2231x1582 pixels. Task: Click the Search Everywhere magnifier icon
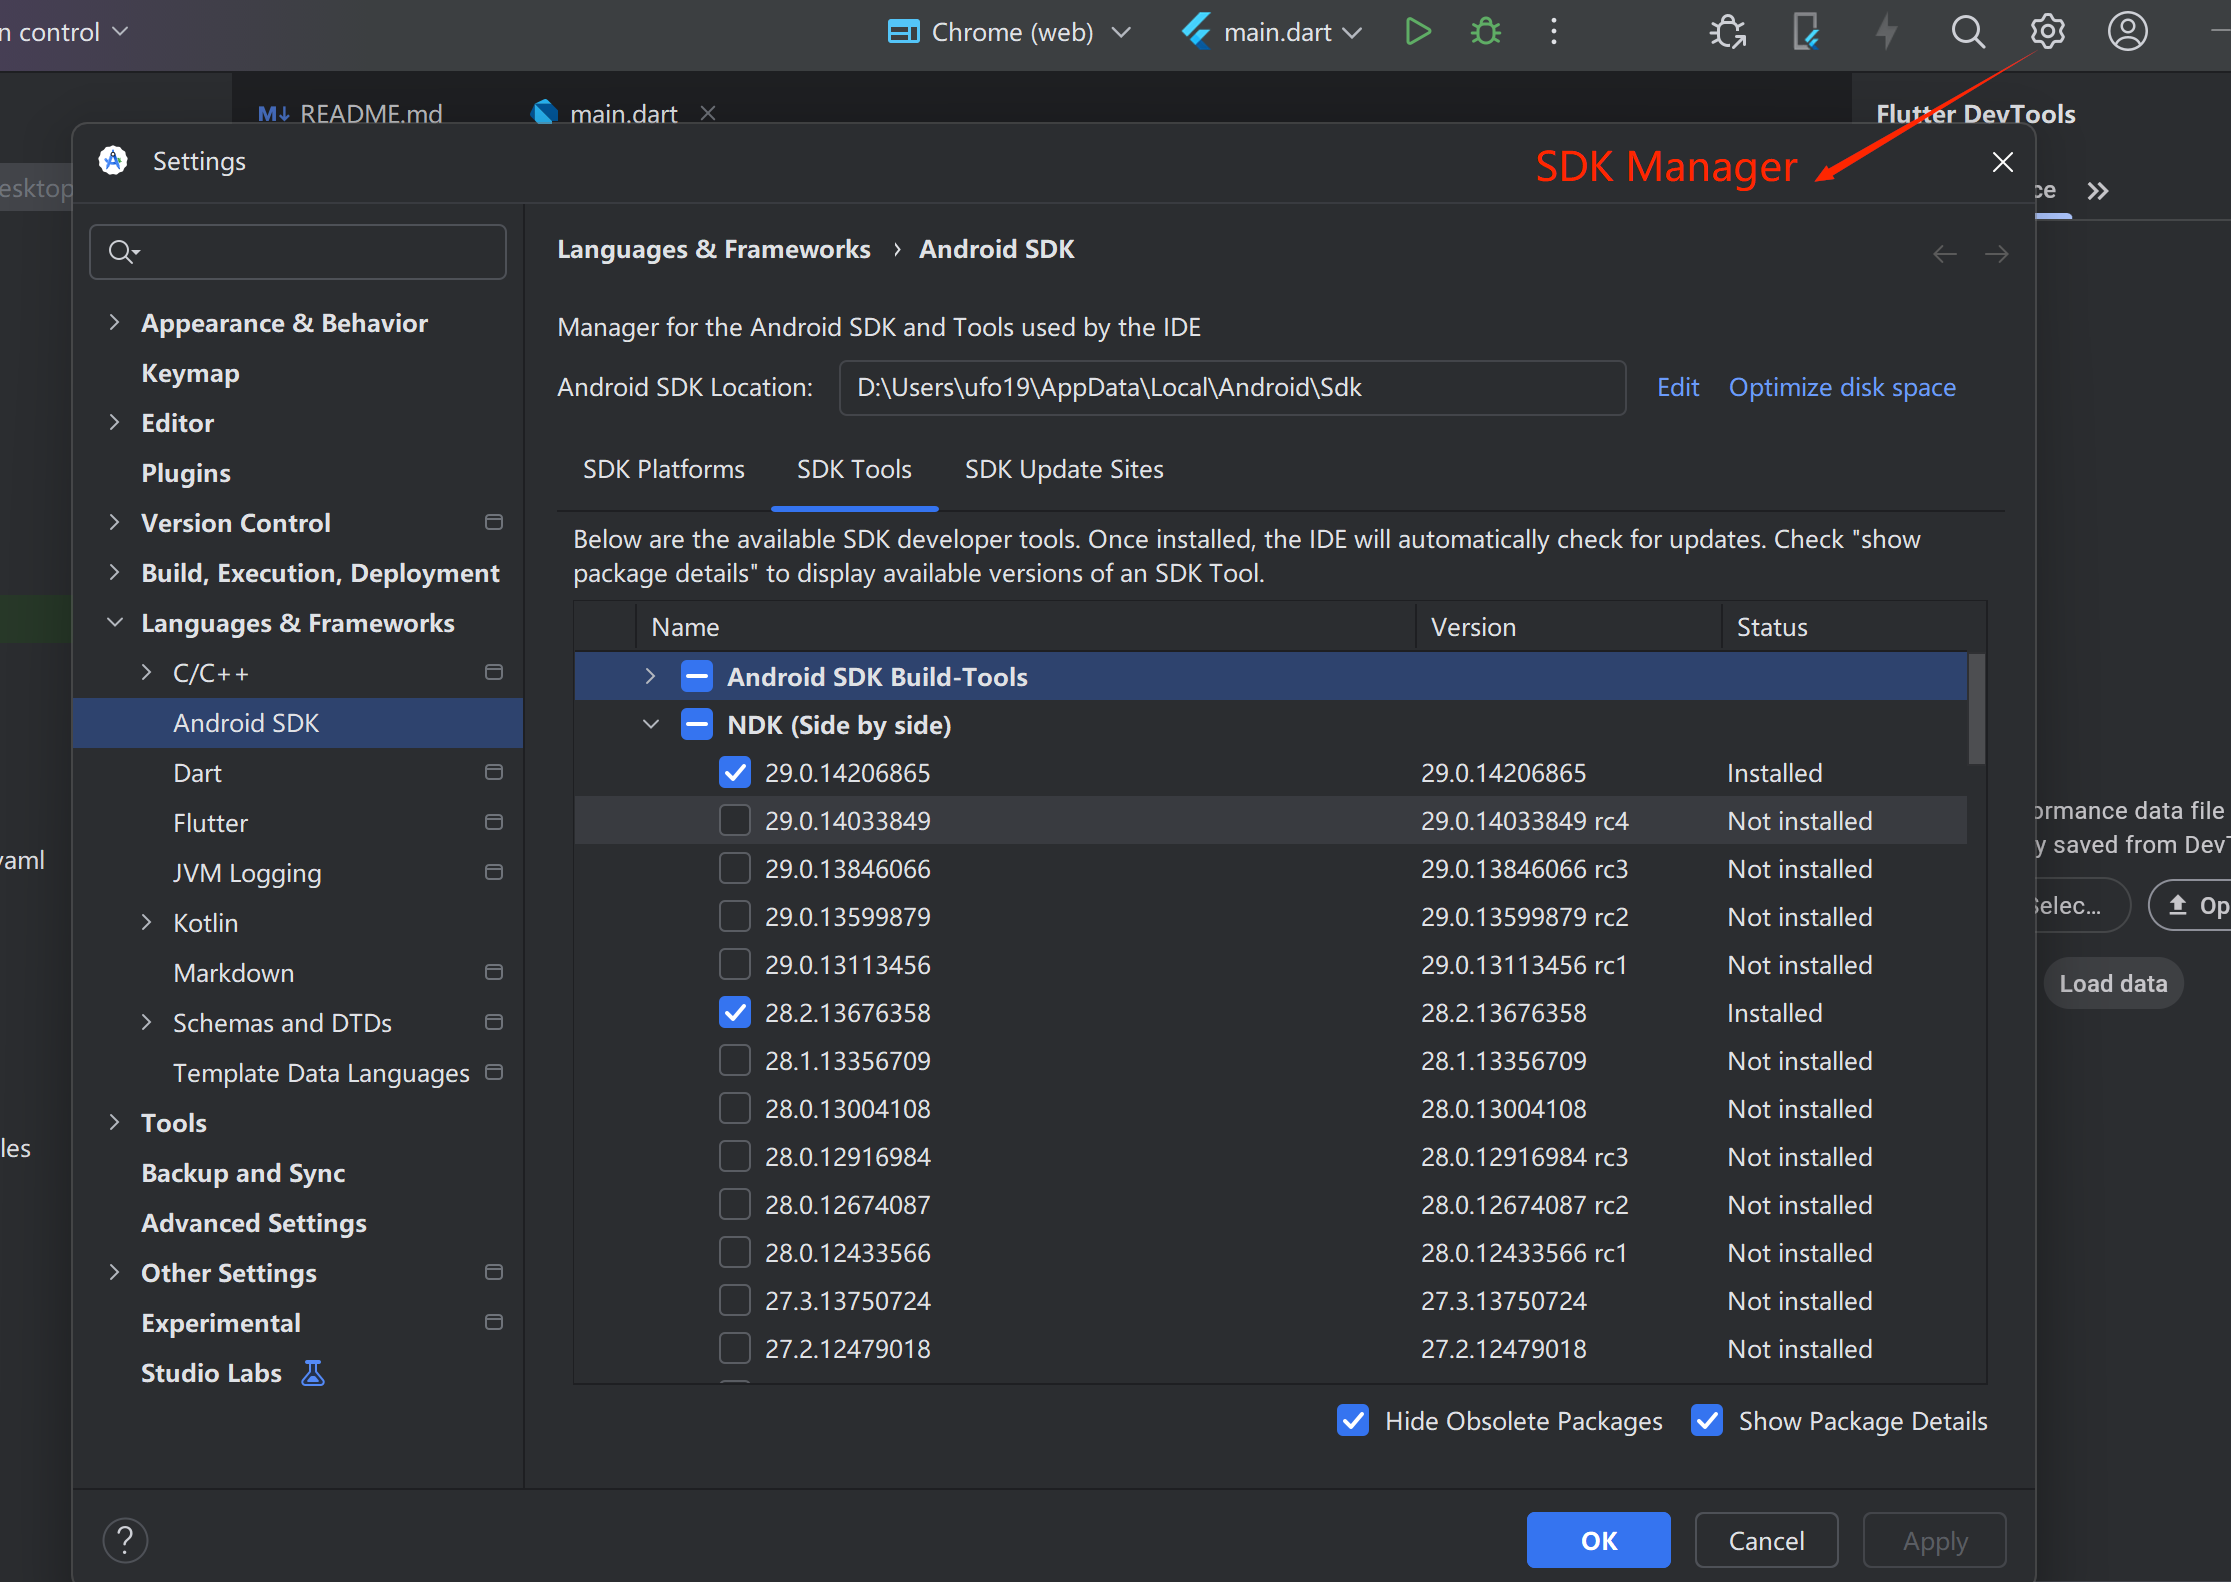click(x=1967, y=32)
